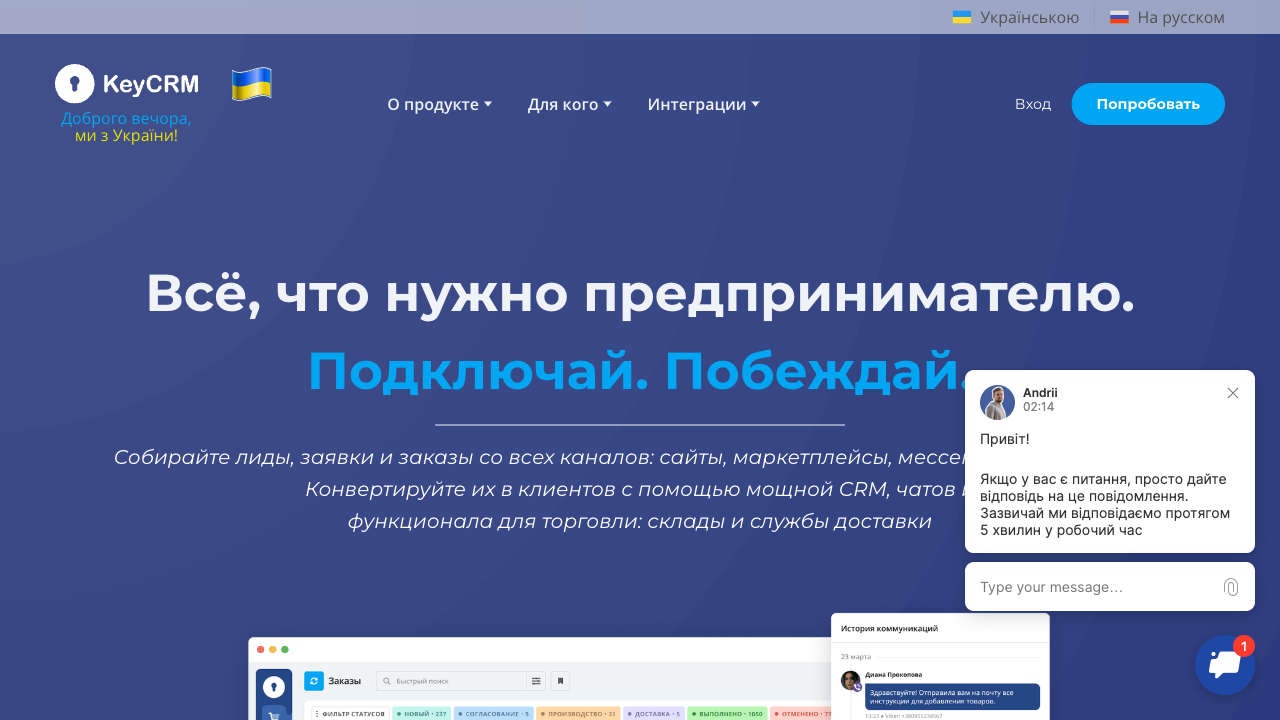
Task: Click Andrii's avatar in chat popup
Action: 997,402
